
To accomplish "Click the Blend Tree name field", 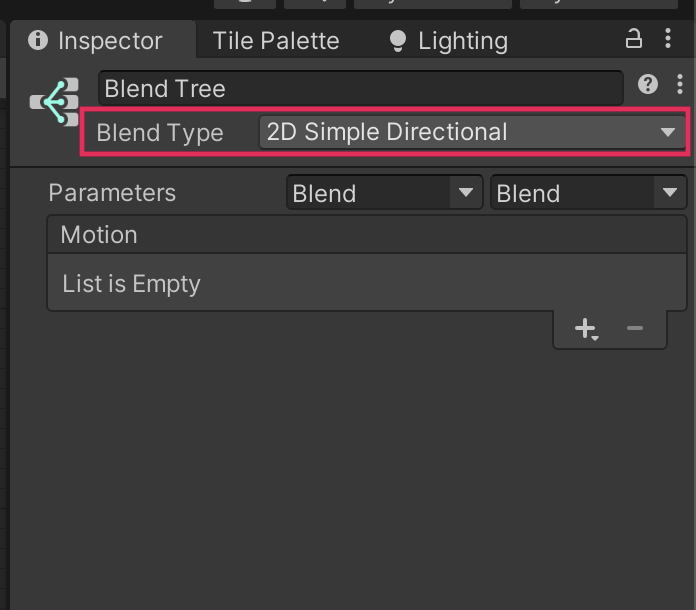I will 360,87.
